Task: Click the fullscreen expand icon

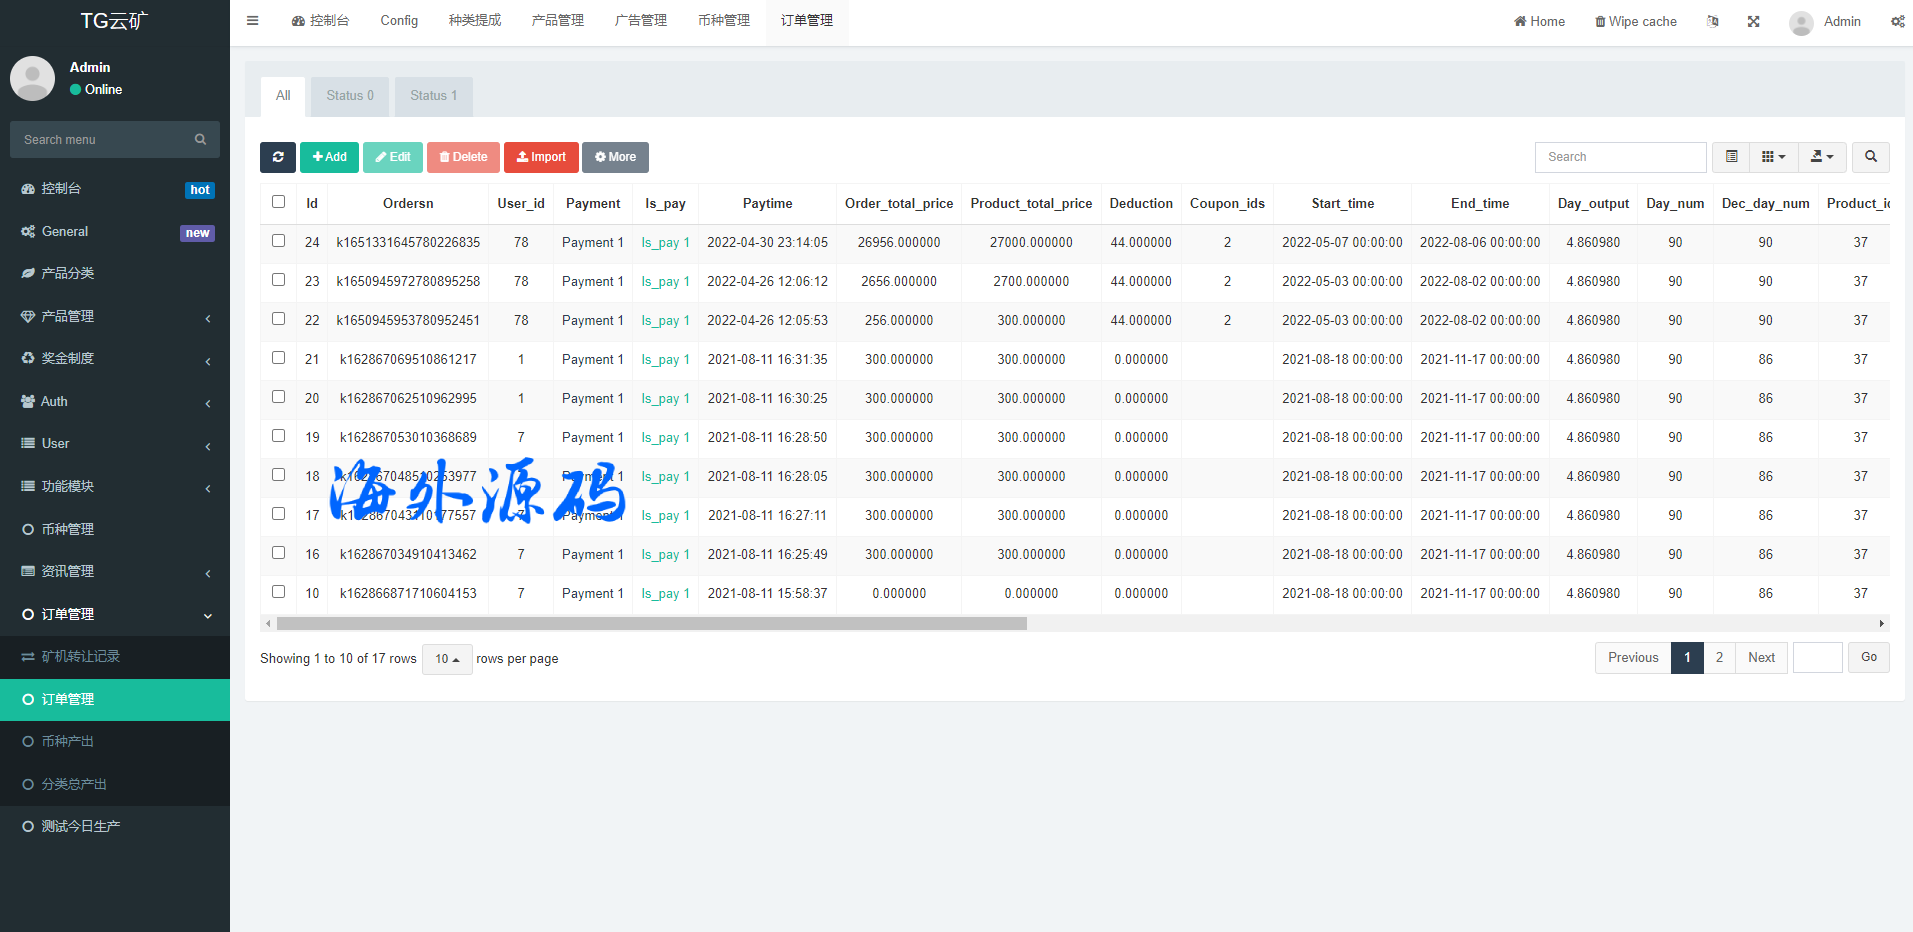Action: point(1753,21)
